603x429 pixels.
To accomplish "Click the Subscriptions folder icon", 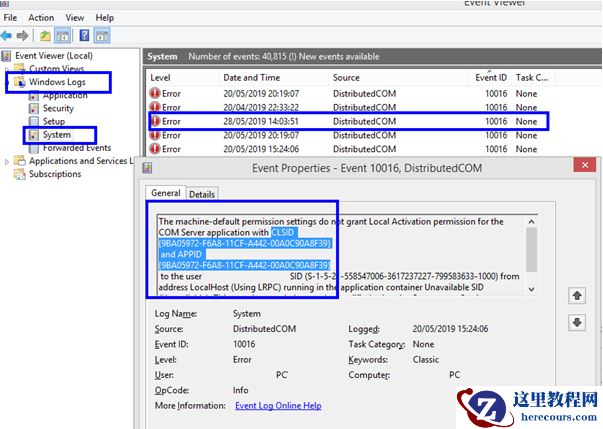I will (20, 174).
